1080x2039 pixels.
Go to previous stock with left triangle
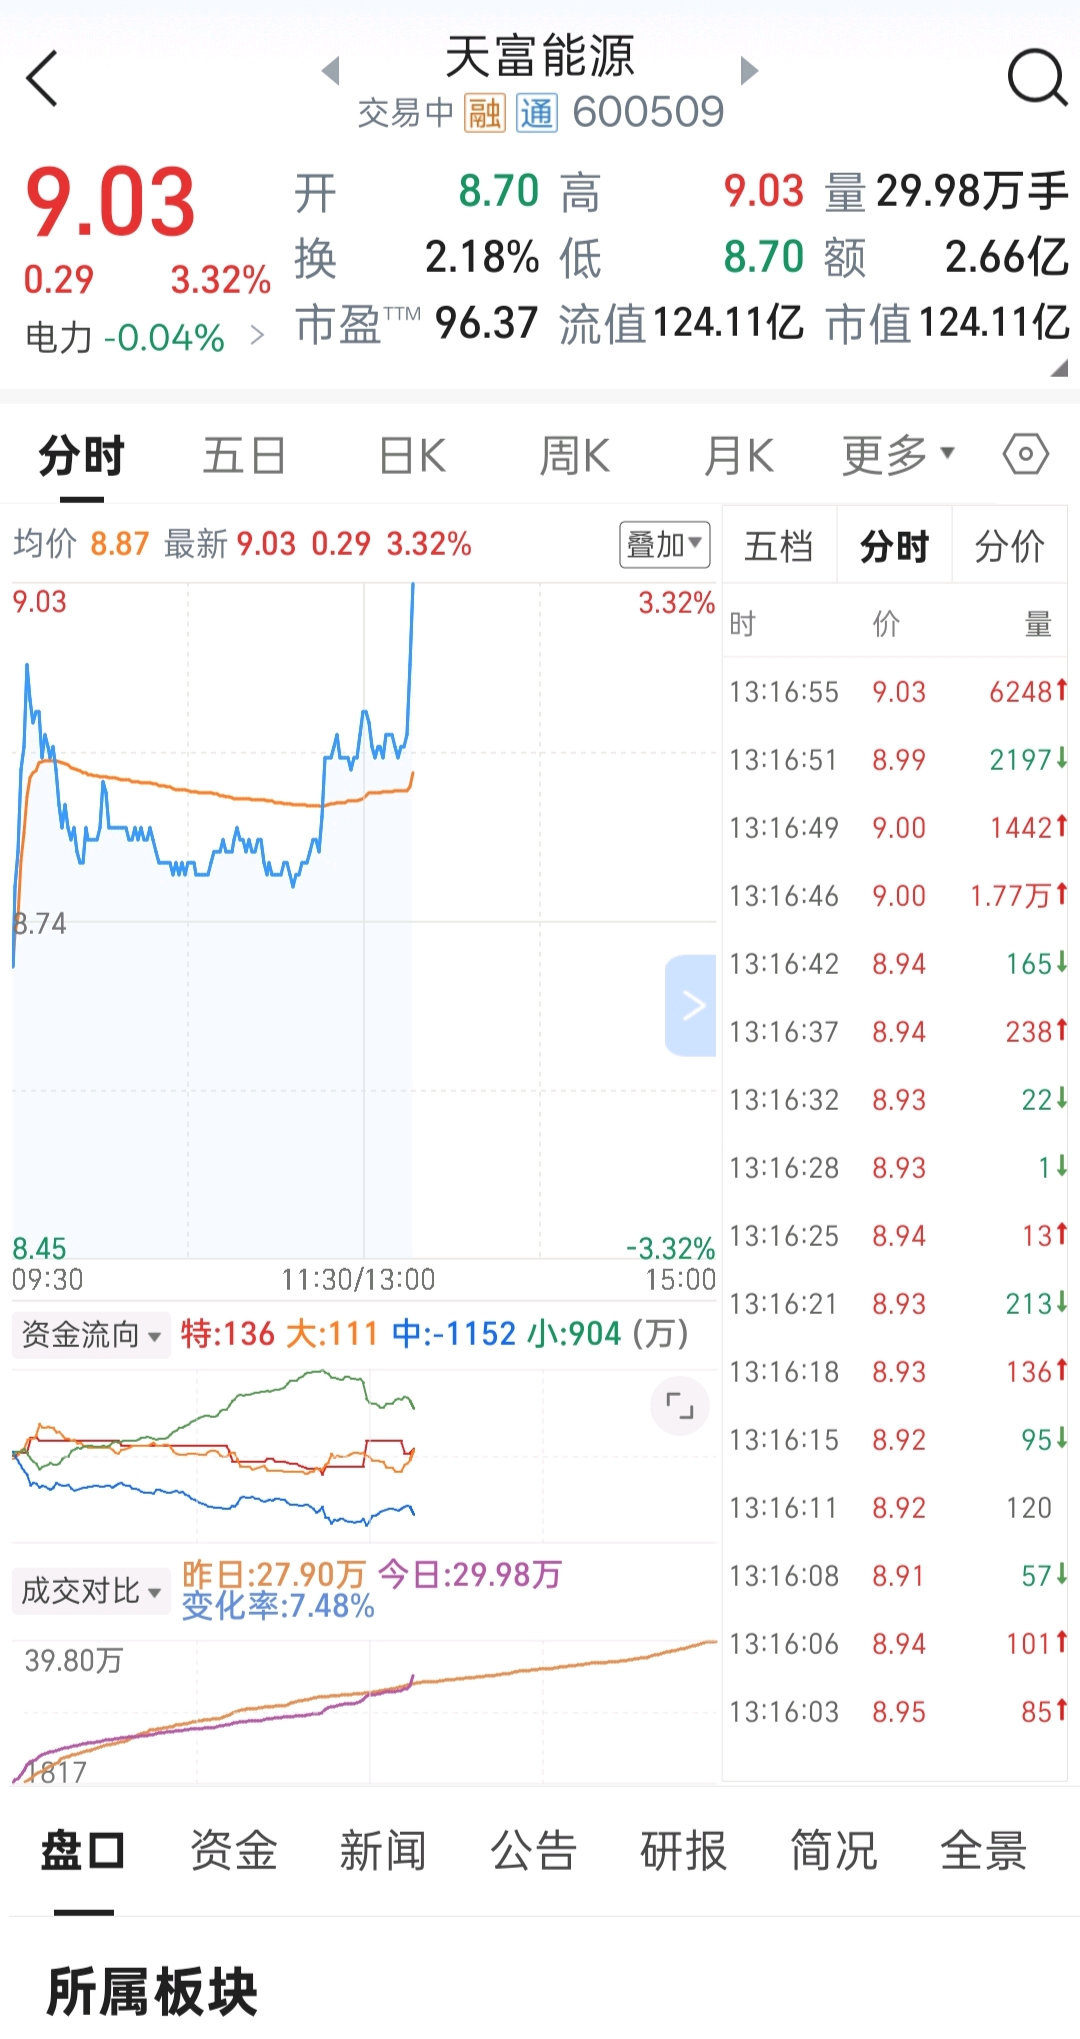point(331,71)
